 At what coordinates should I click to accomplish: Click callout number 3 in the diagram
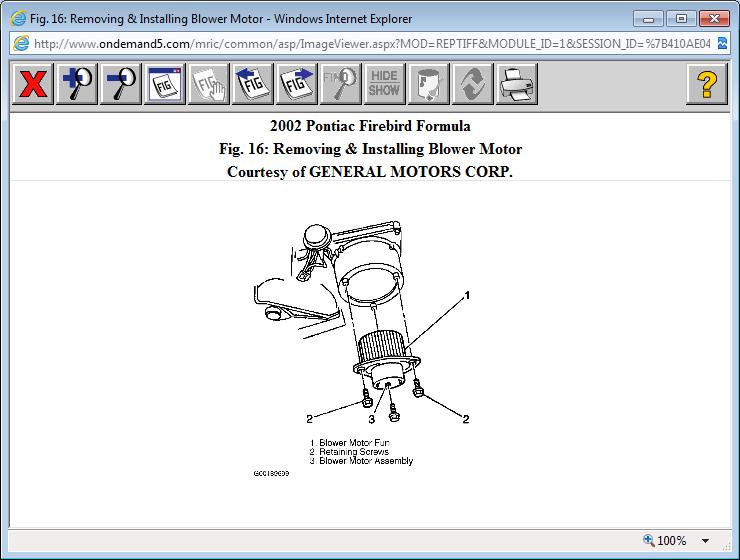pos(372,419)
